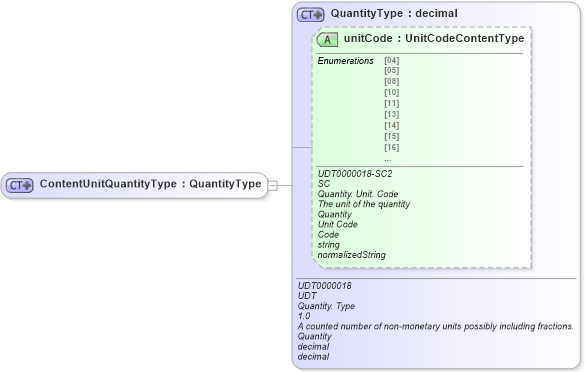This screenshot has height=372, width=585.
Task: Click the 'Unit Code' annotation line
Action: click(x=338, y=224)
